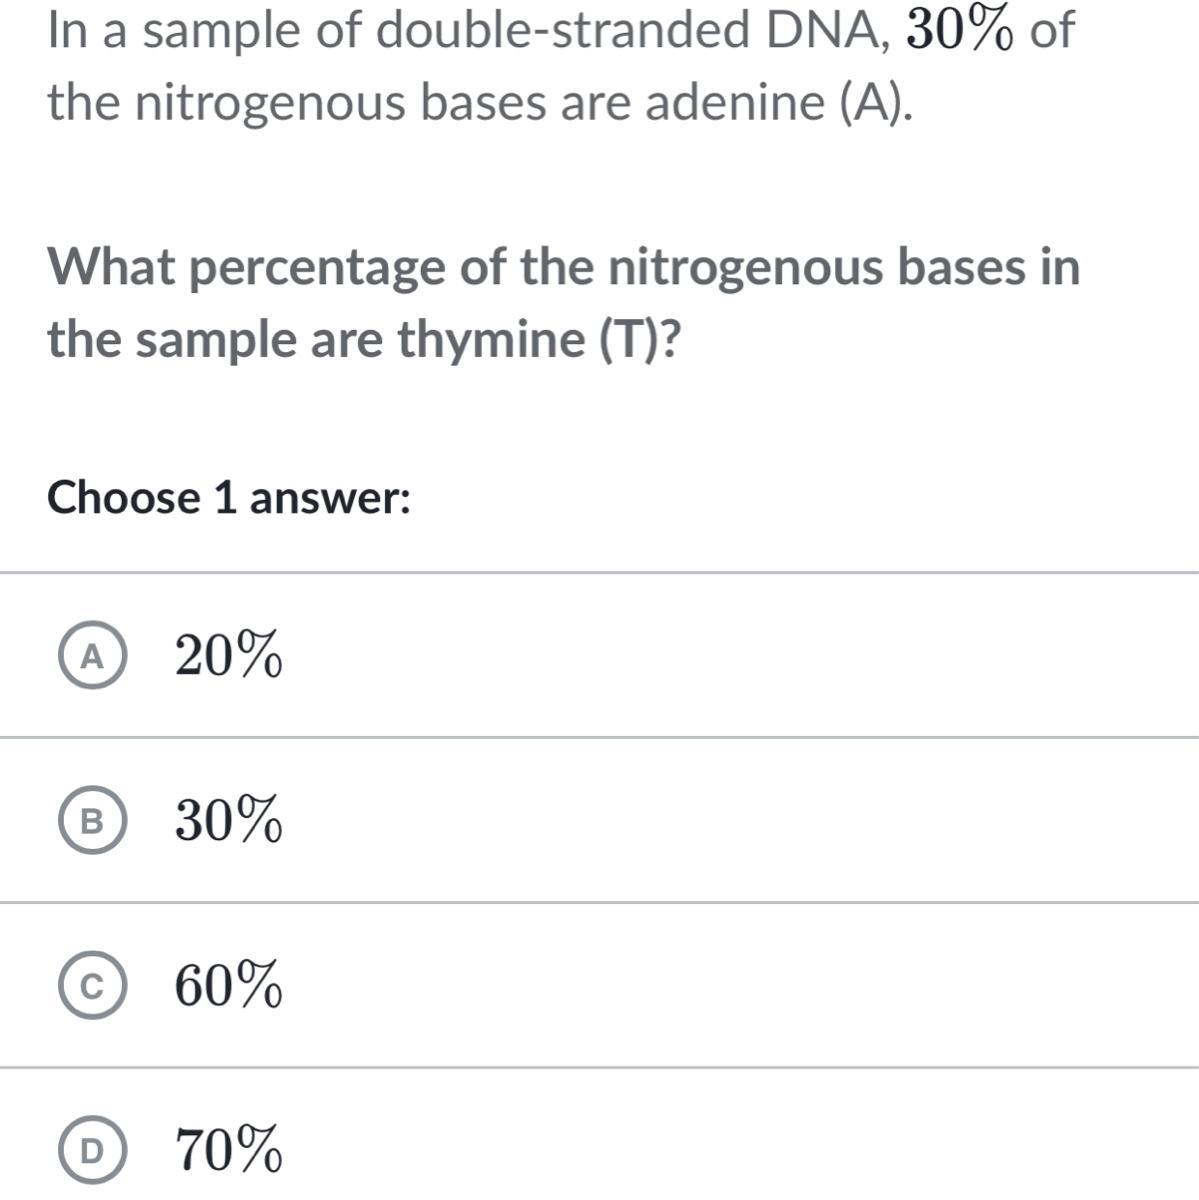
Task: Click the 30% answer choice text
Action: [228, 823]
